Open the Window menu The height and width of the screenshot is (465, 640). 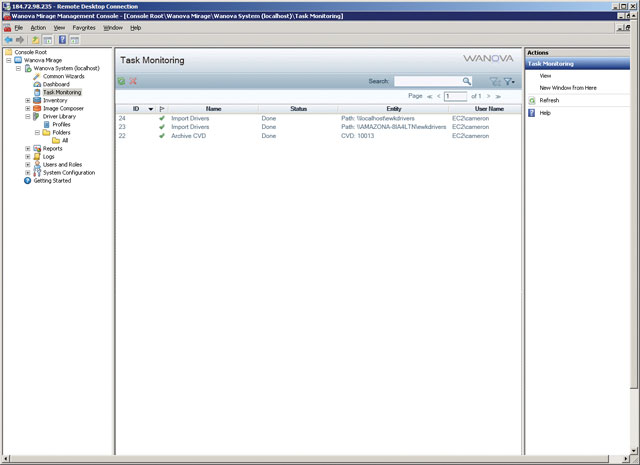113,28
